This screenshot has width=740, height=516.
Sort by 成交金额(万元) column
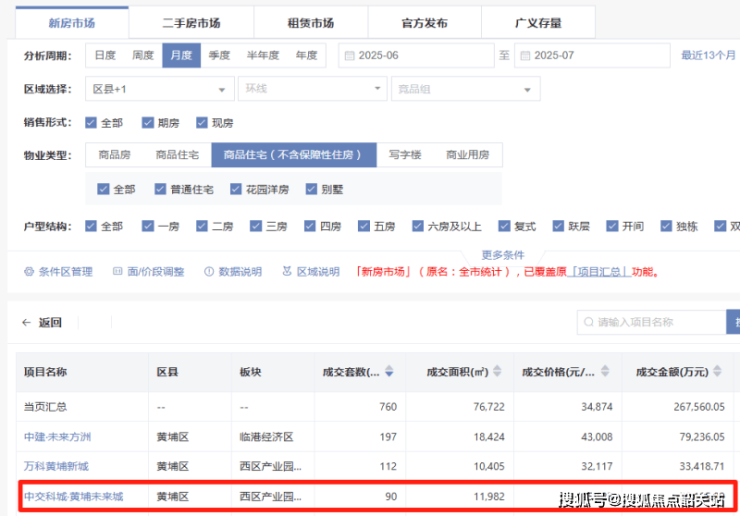(x=717, y=372)
